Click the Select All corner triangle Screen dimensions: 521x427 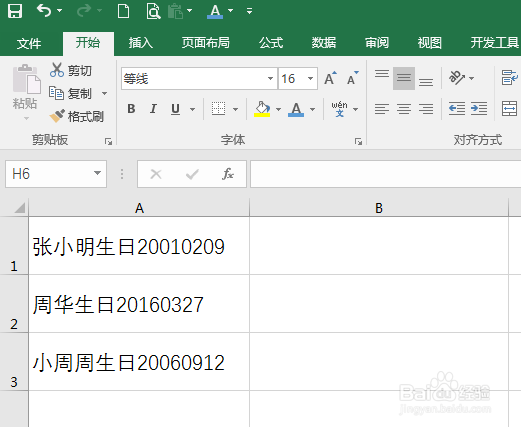tap(20, 208)
